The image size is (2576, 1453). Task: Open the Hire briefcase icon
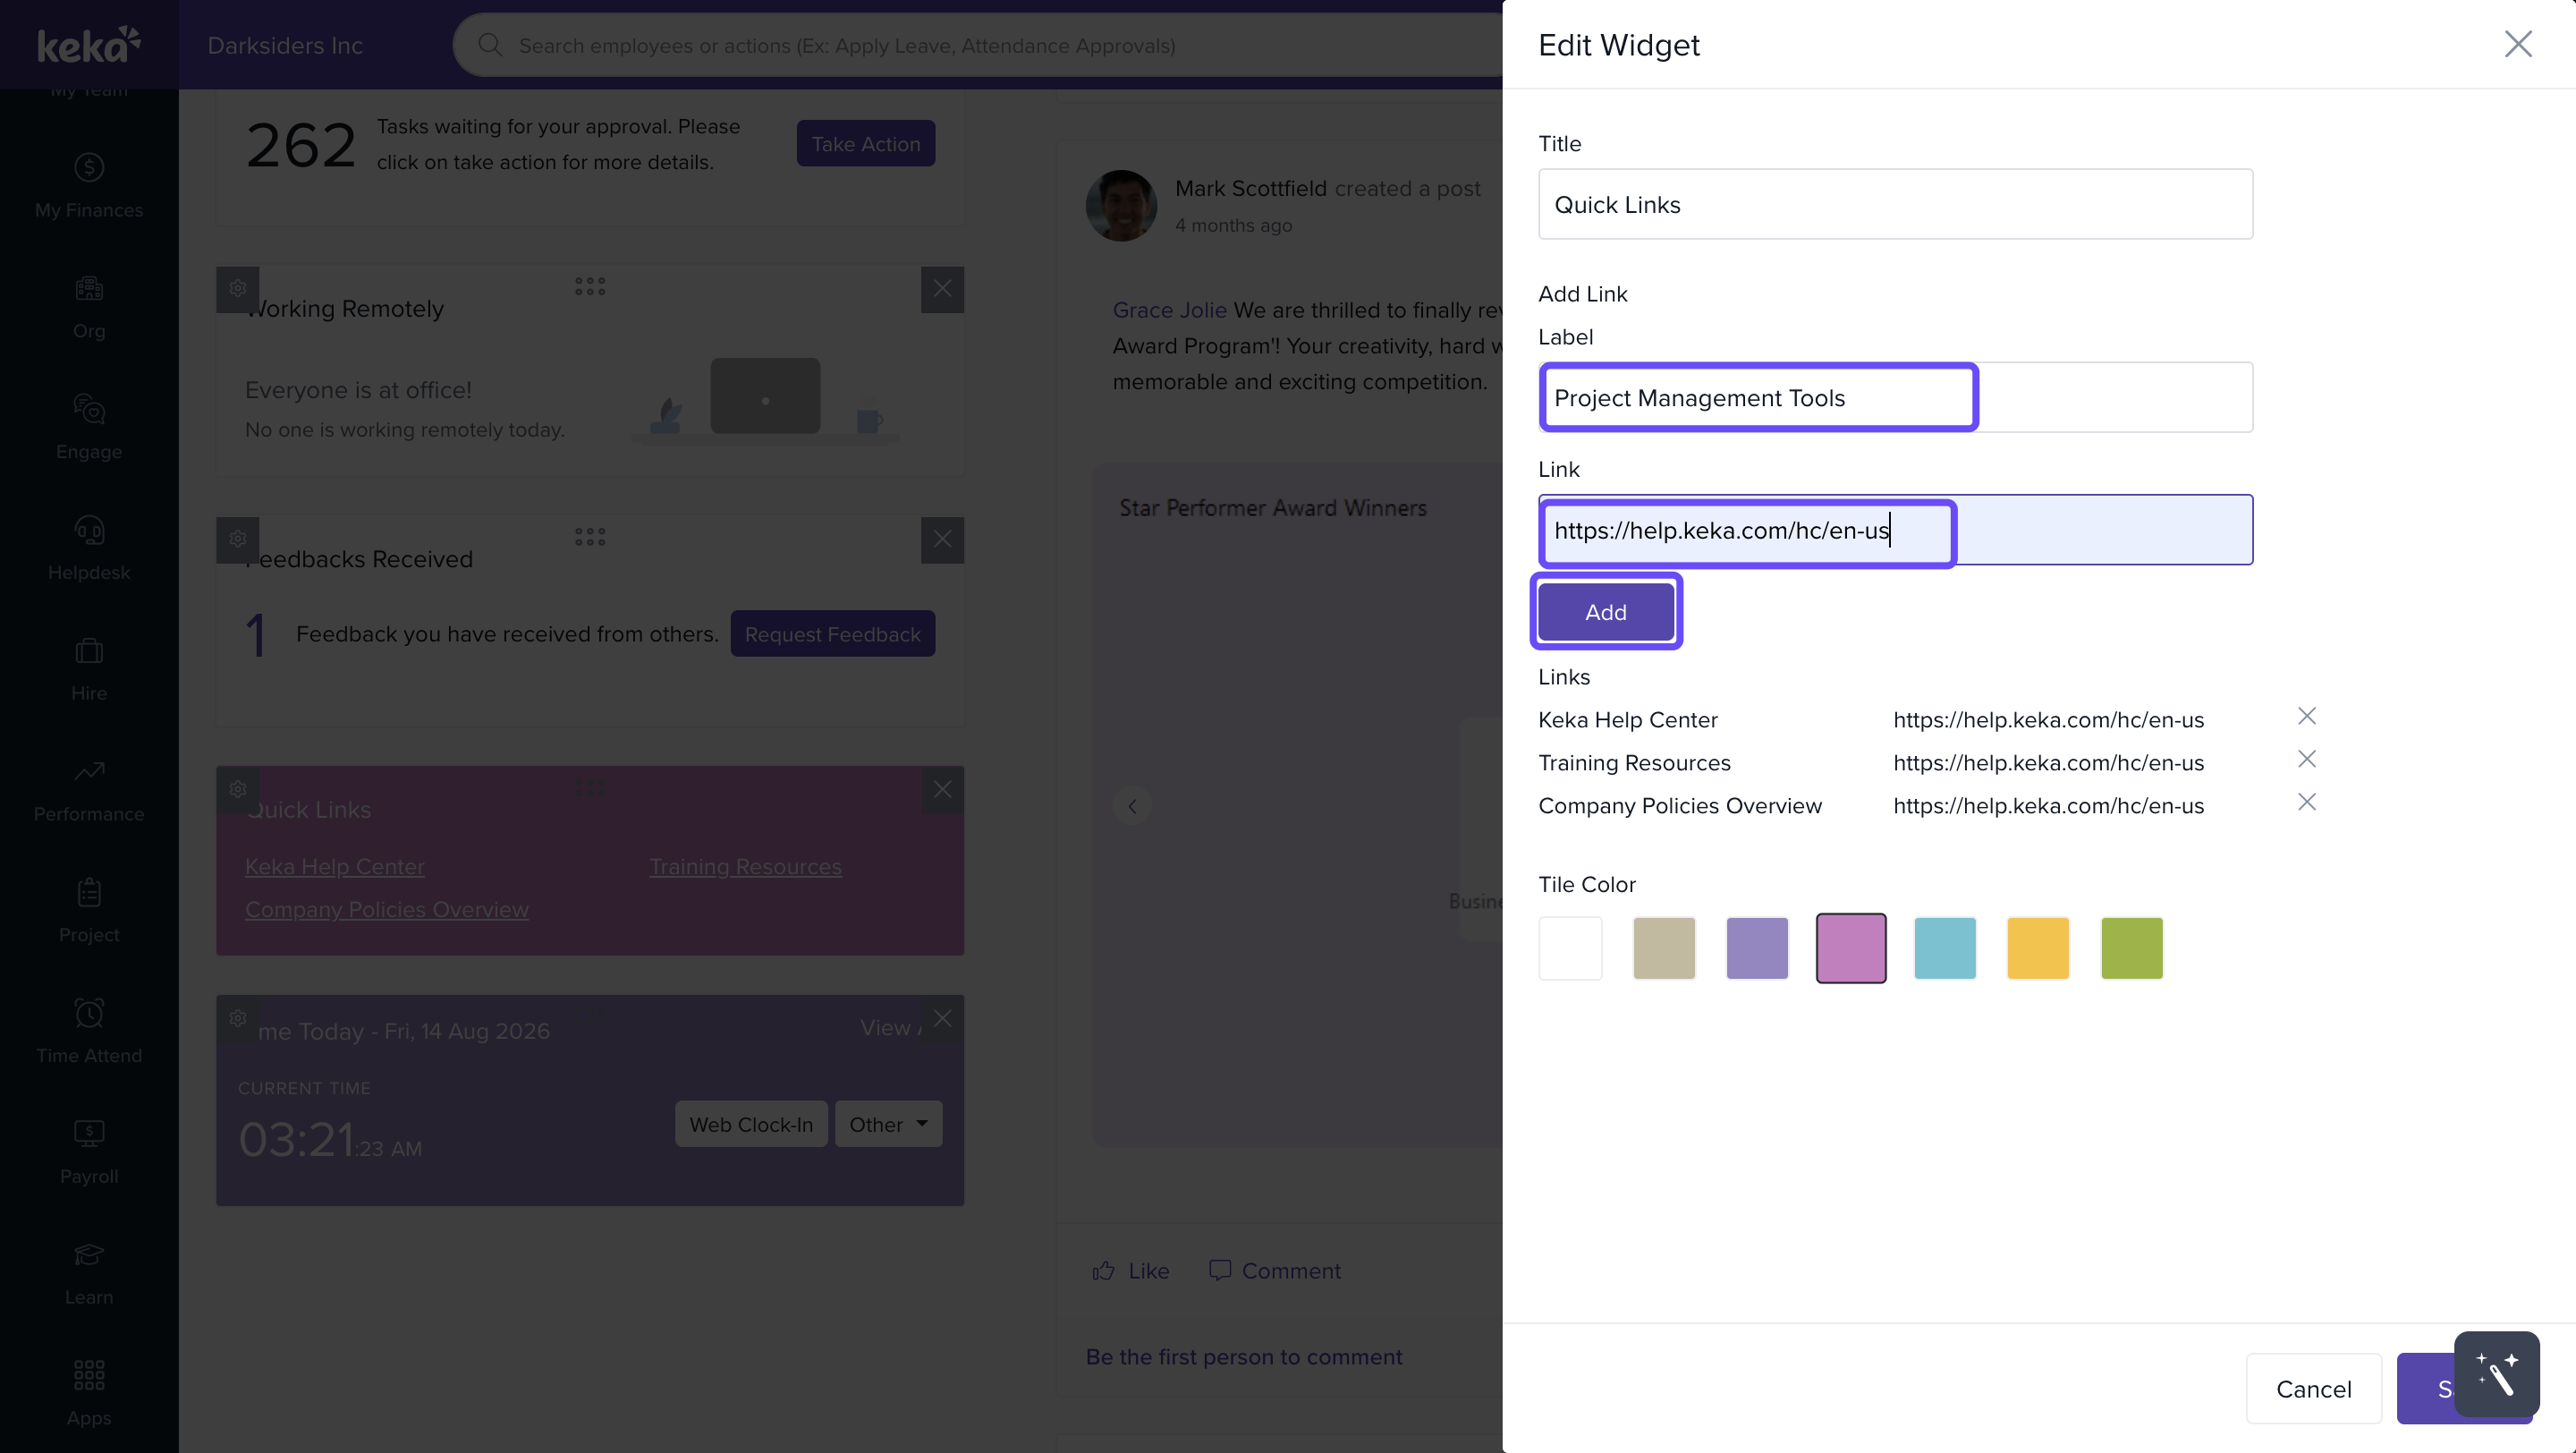click(x=89, y=651)
